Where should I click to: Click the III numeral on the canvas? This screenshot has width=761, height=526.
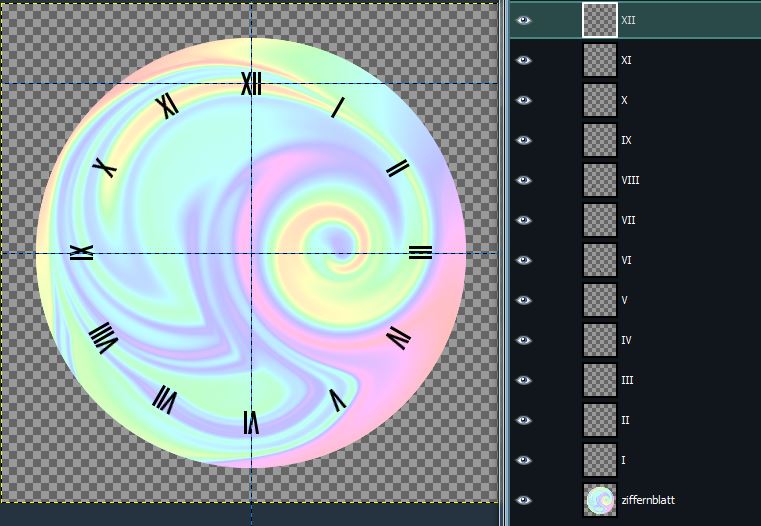point(420,252)
